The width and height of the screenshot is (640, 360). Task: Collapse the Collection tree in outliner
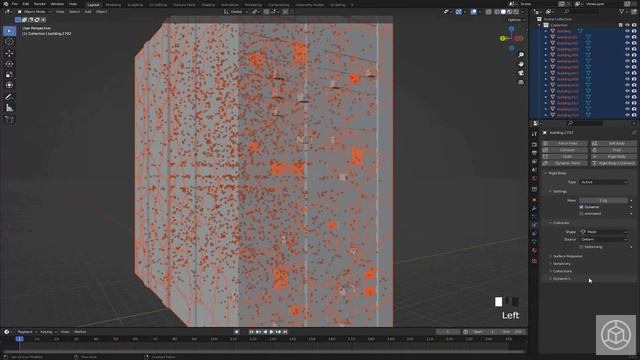pos(540,25)
